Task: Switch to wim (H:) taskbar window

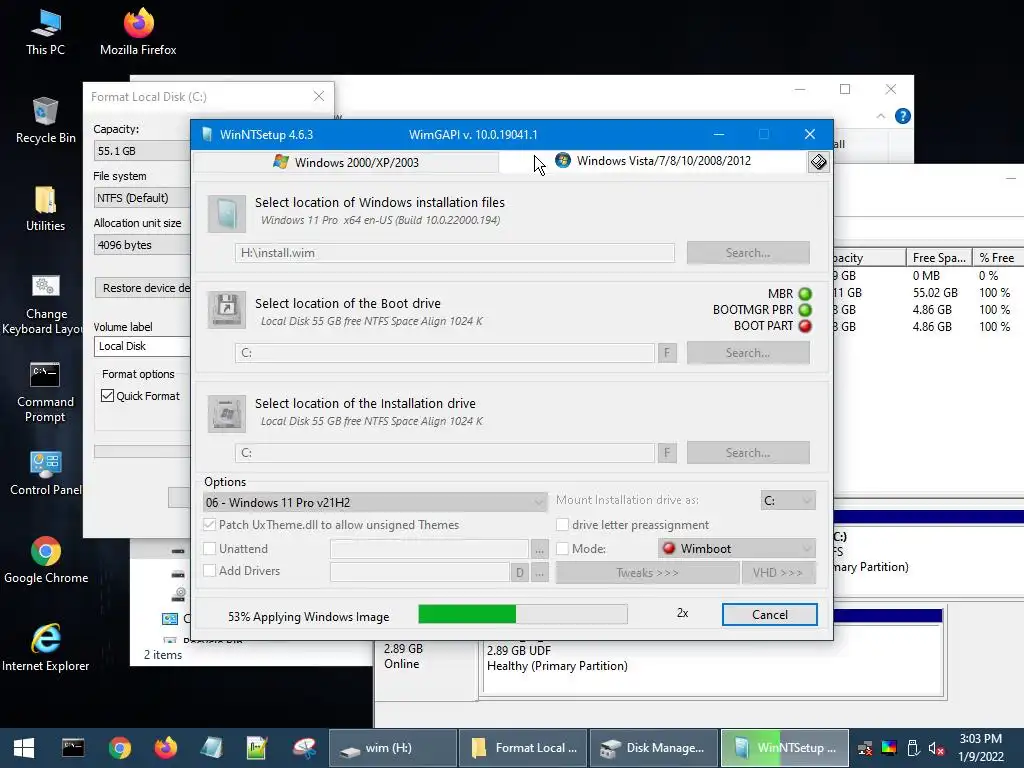Action: click(x=392, y=748)
